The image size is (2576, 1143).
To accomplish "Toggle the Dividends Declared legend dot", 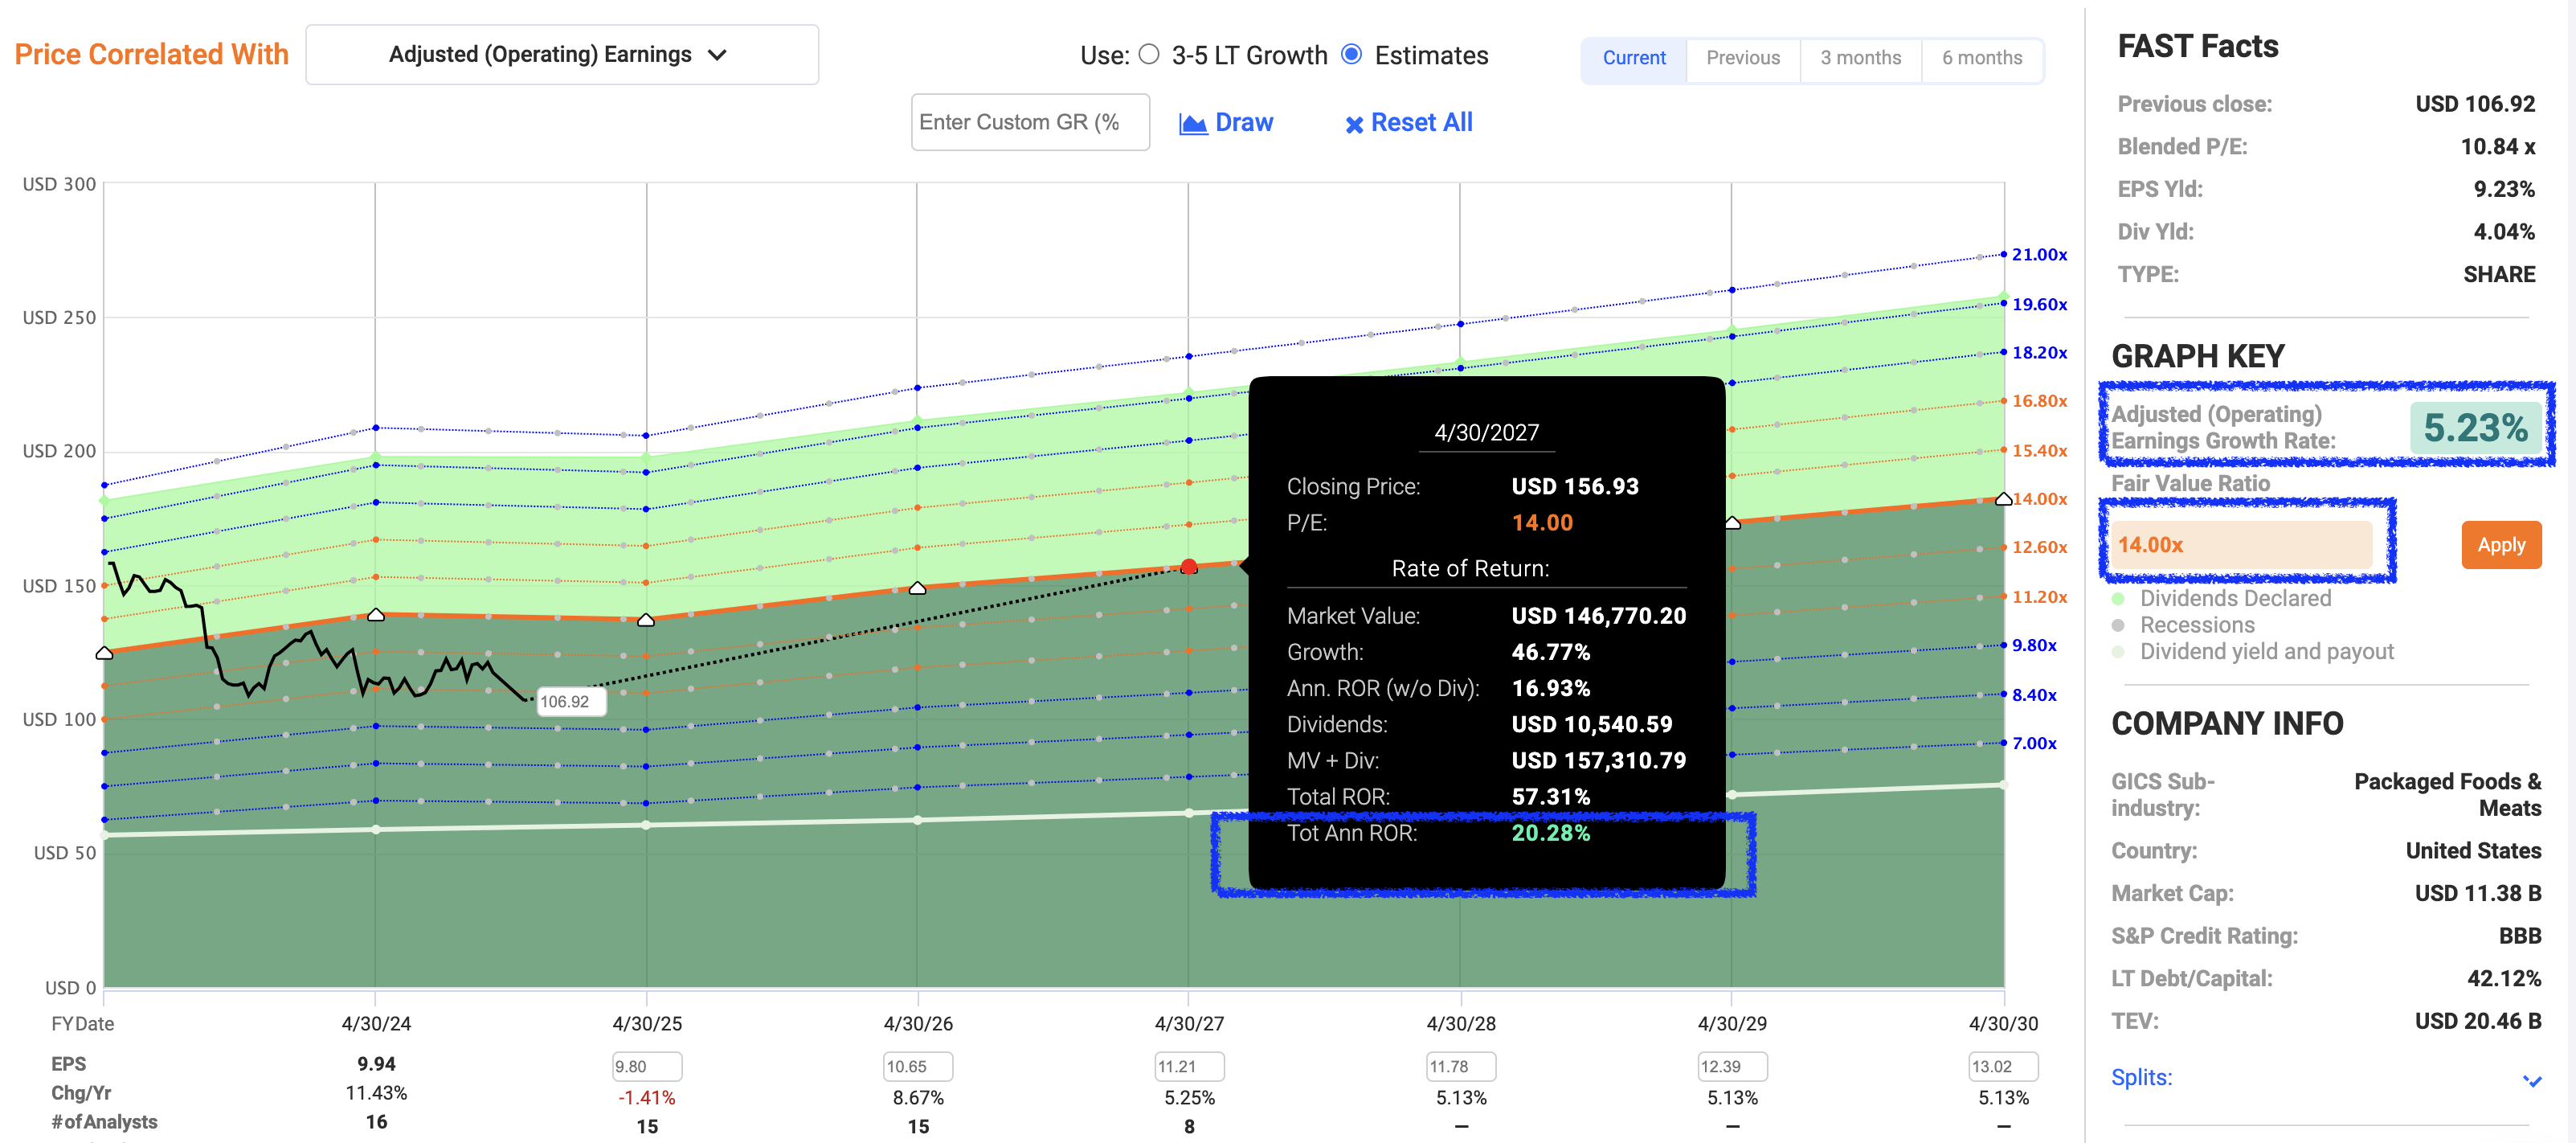I will click(x=2118, y=599).
